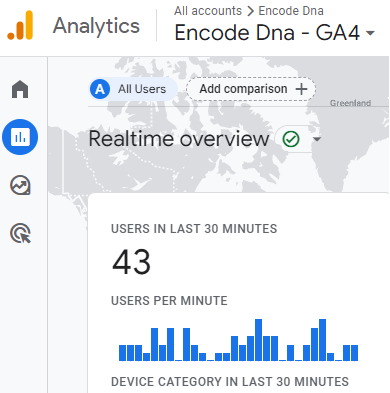390x393 pixels.
Task: Click the All Users comparison chip
Action: (133, 89)
